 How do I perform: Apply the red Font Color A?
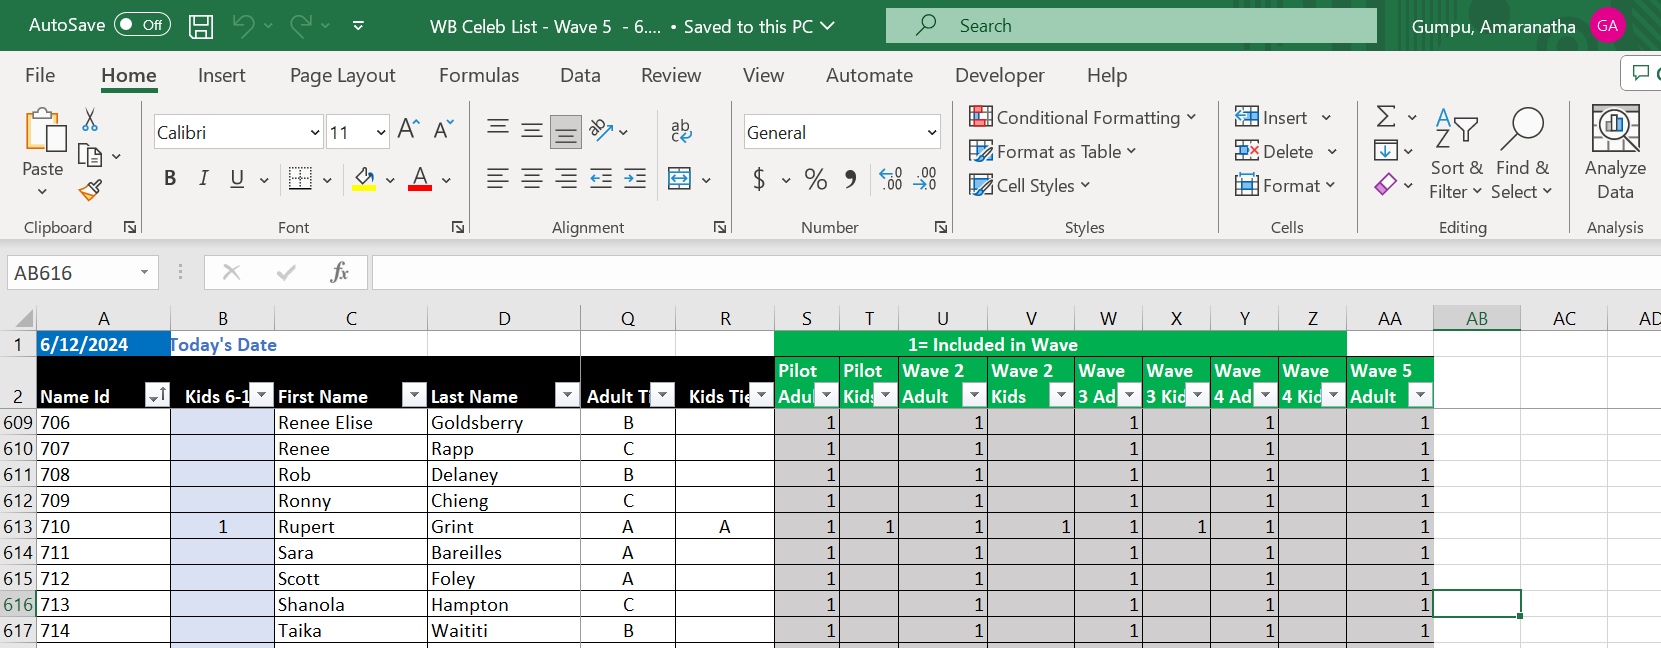(420, 179)
